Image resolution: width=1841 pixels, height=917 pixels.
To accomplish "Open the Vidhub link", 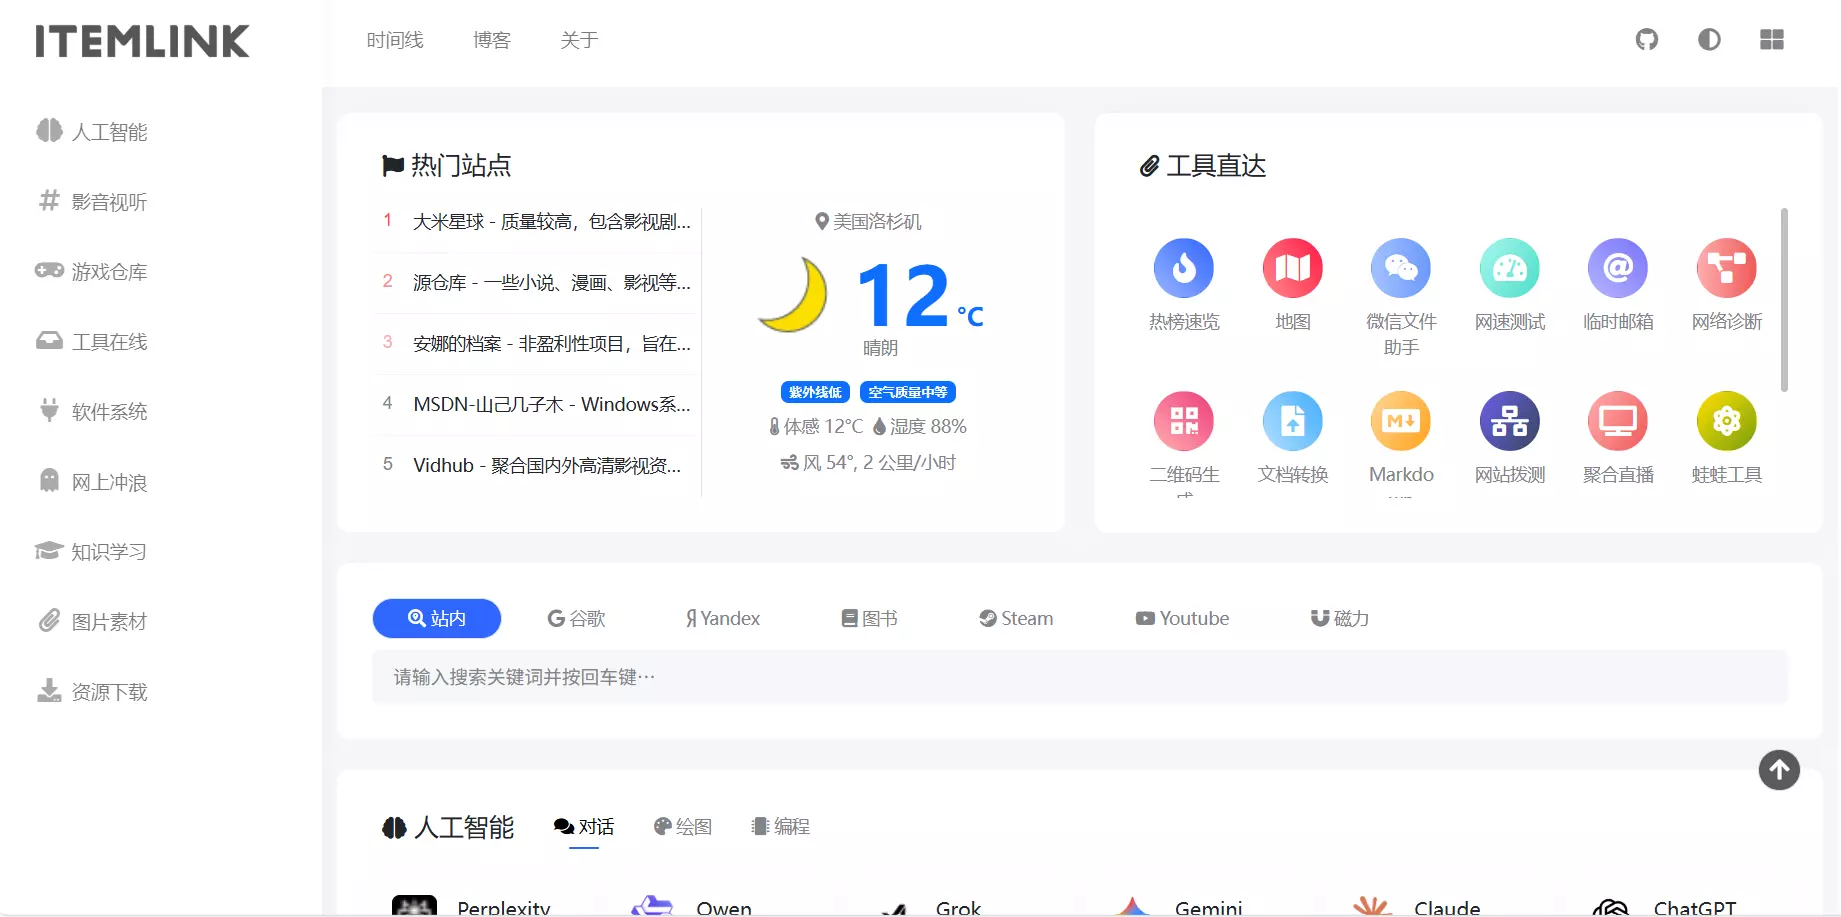I will pos(546,464).
